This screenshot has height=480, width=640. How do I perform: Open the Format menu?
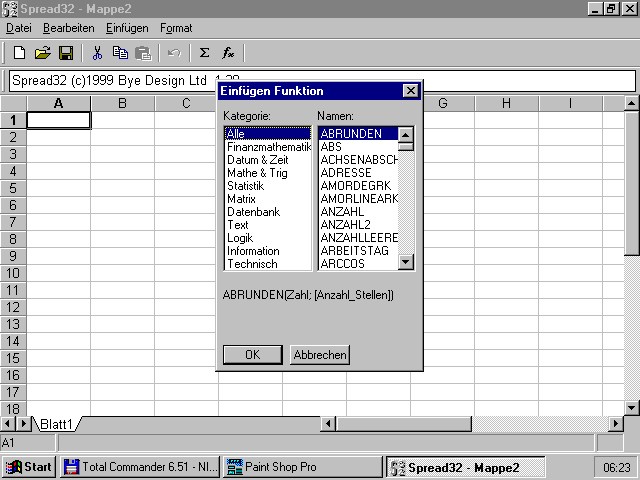(x=176, y=28)
